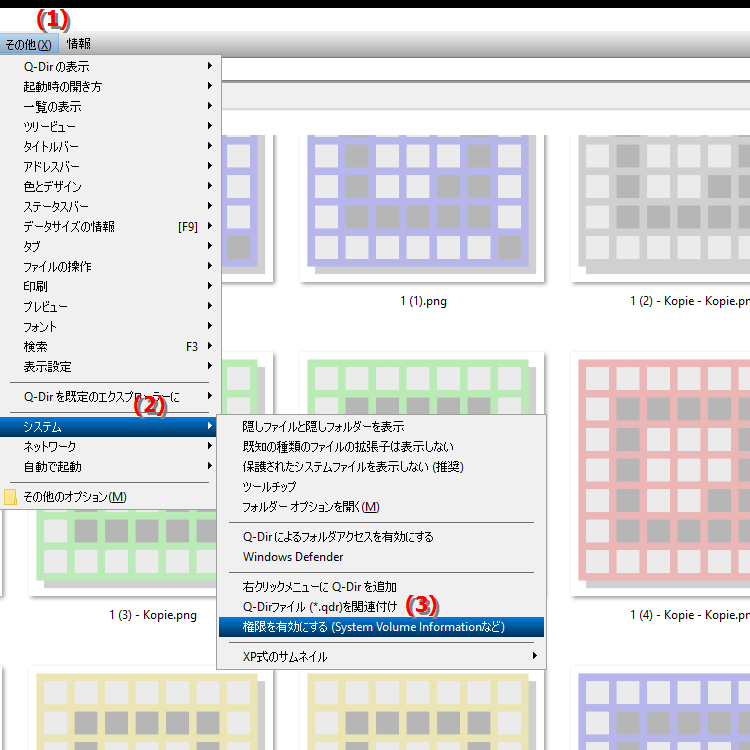Screen dimensions: 750x750
Task: Open the 表示設定 submenu
Action: 110,367
